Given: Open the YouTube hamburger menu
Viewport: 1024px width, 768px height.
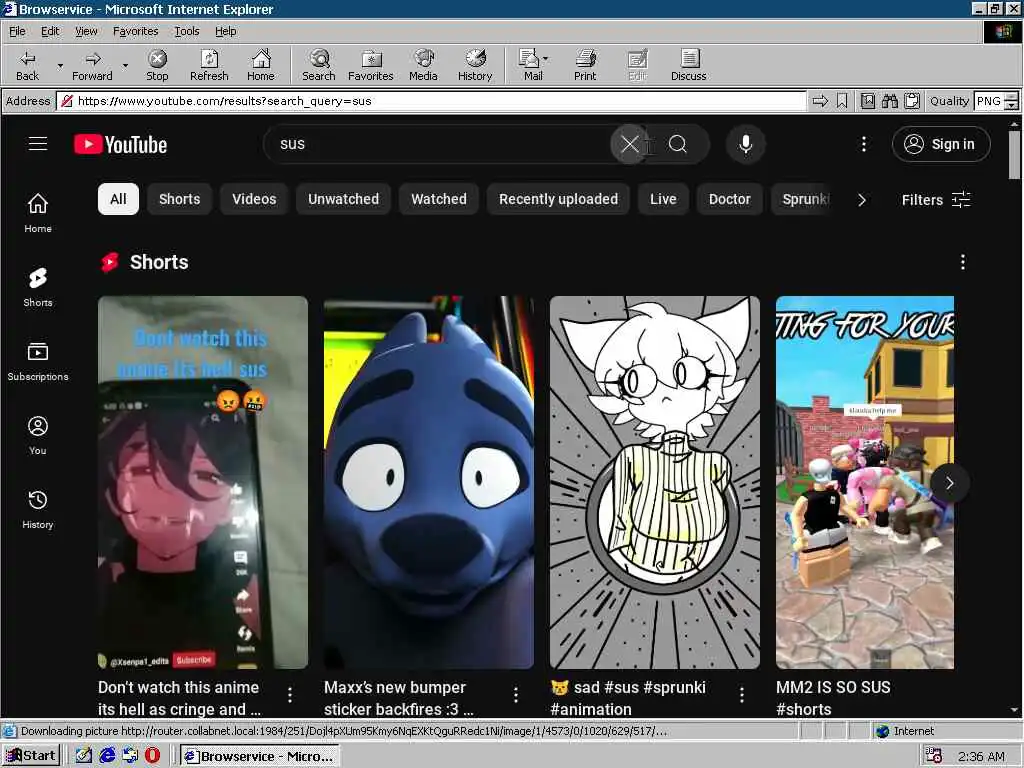Looking at the screenshot, I should tap(38, 144).
